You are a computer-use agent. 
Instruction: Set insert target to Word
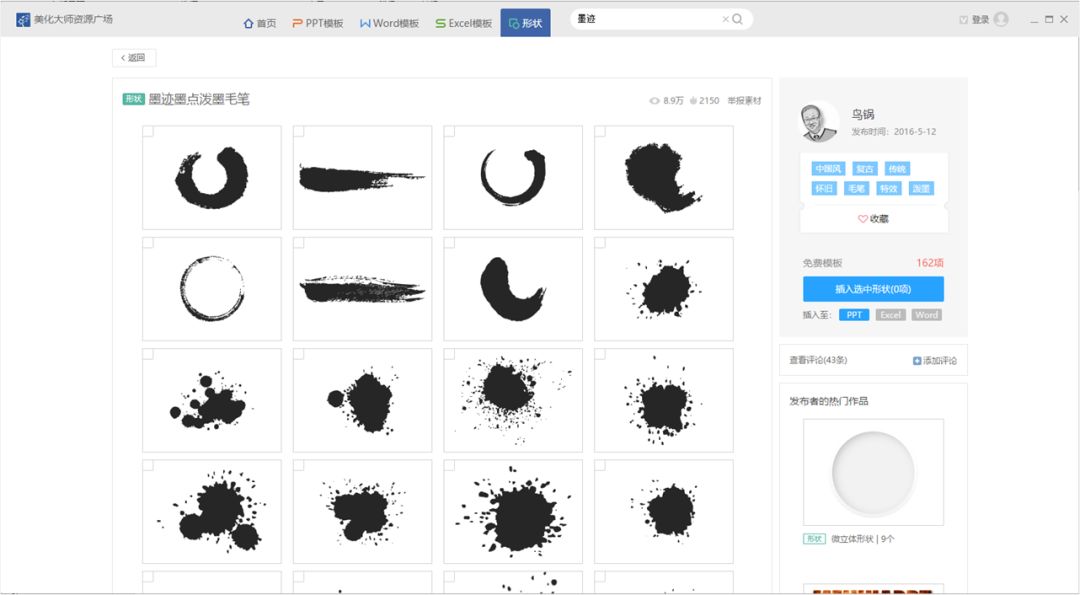point(927,315)
